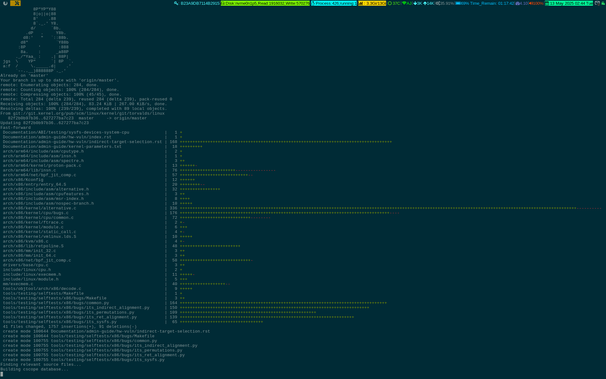Select the yellow workspace tag icon

pos(15,3)
